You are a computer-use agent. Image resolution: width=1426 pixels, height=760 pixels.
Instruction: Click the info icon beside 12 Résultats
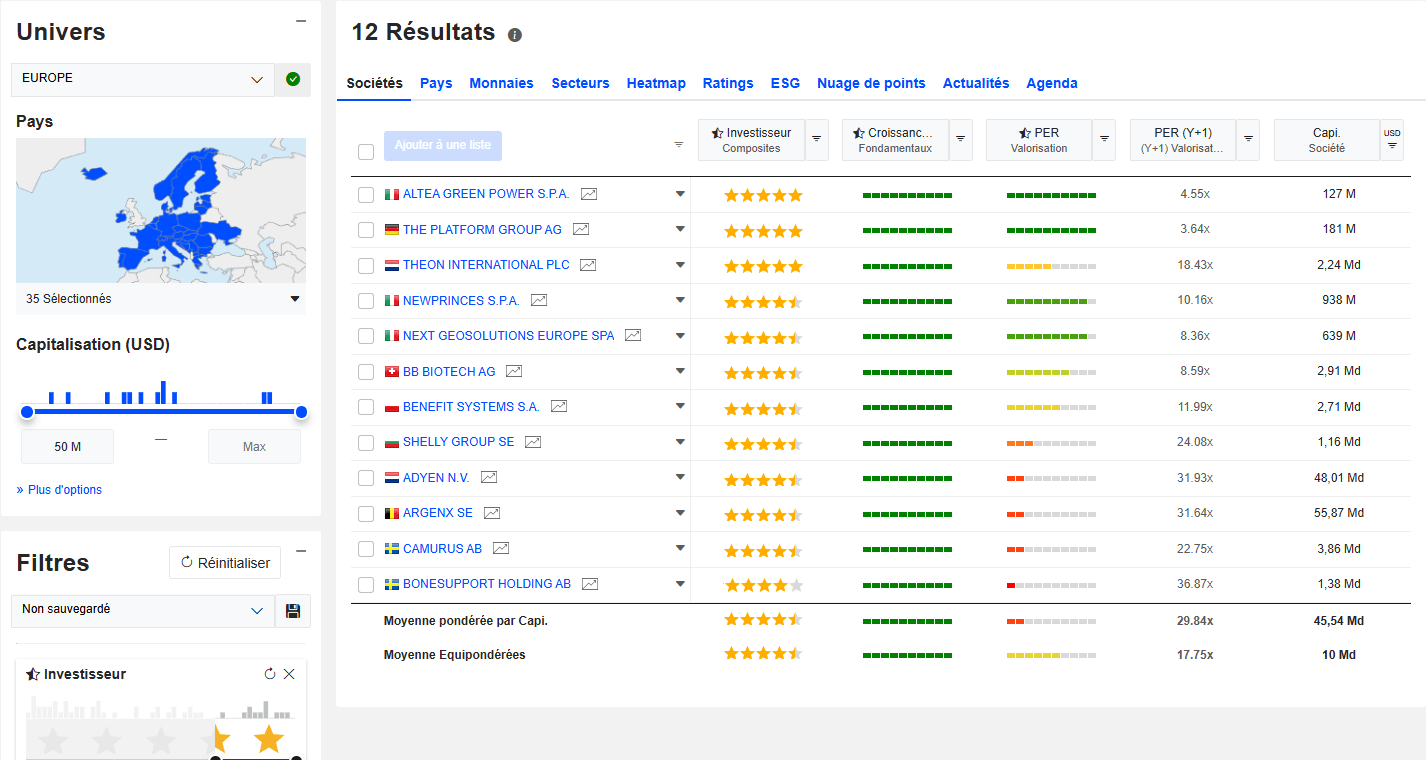[515, 35]
